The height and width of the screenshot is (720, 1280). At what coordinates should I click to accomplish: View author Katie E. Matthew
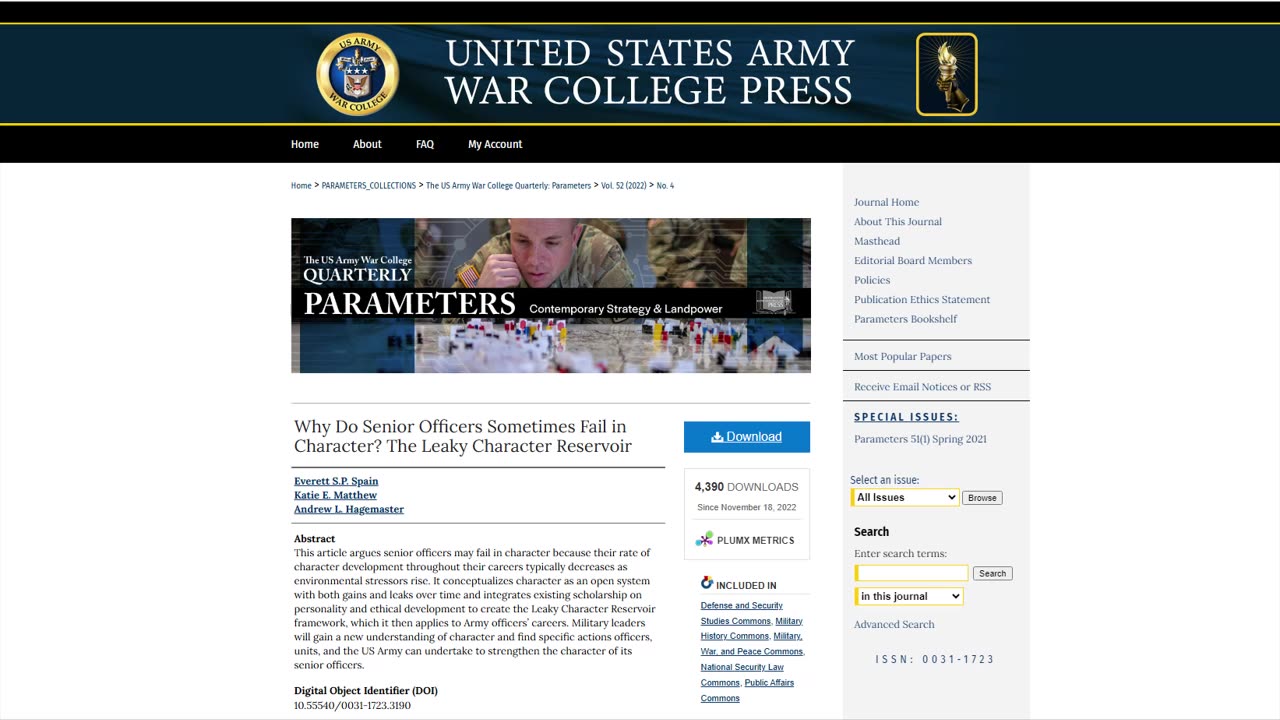[335, 495]
